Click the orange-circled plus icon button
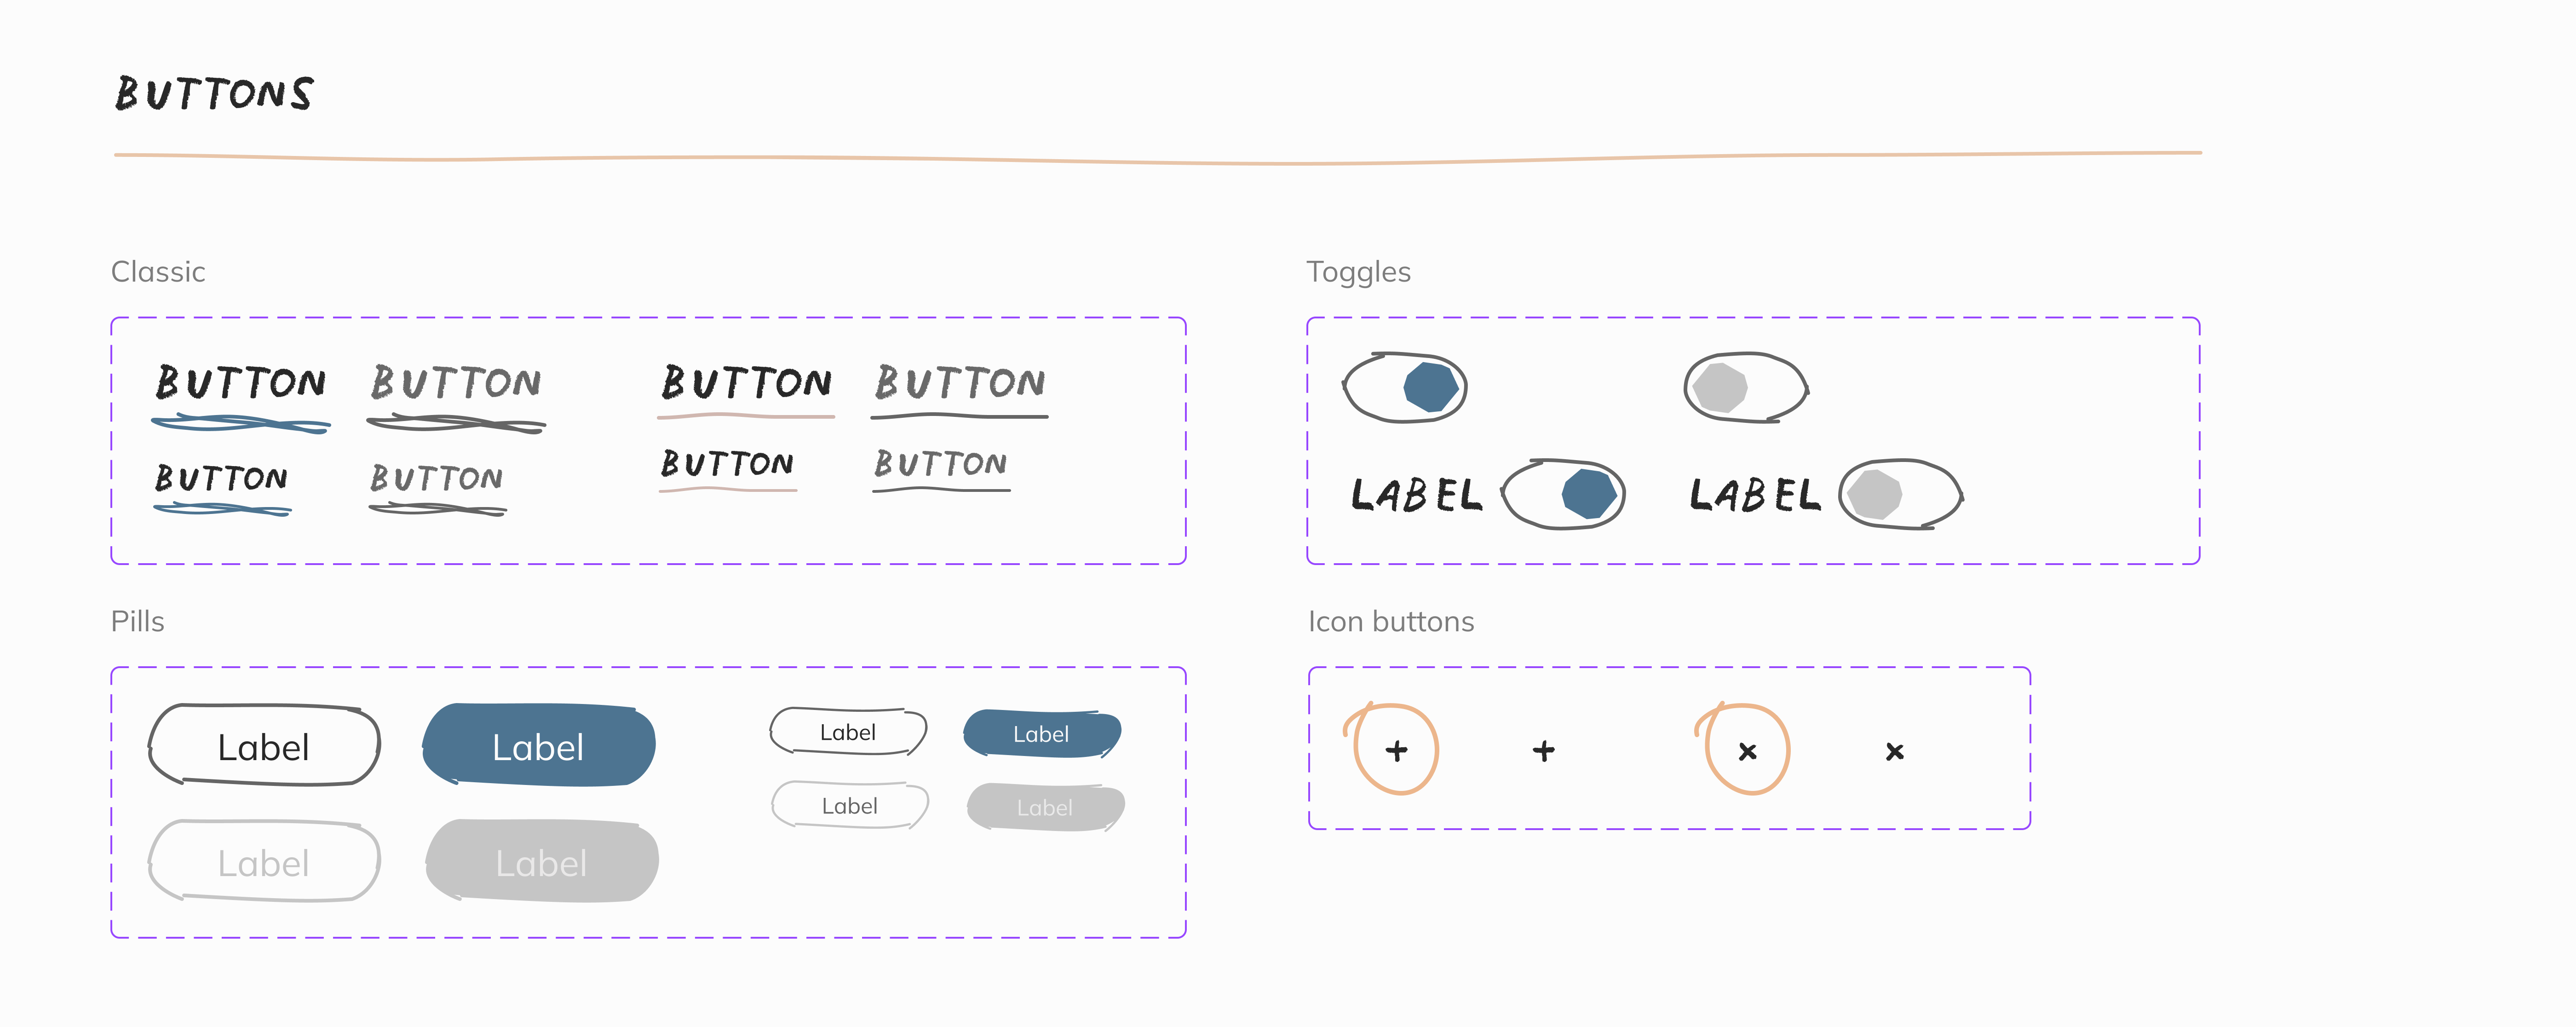 1396,750
